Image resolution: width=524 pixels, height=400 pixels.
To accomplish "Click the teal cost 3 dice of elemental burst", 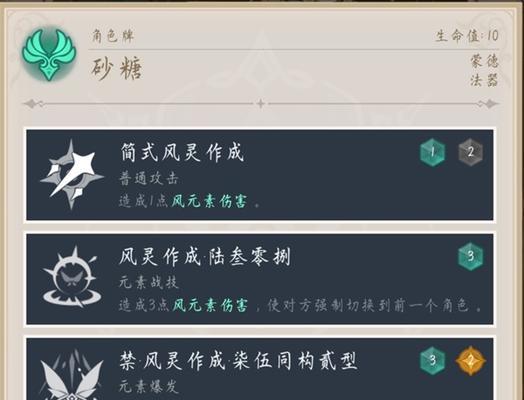I will pos(432,361).
